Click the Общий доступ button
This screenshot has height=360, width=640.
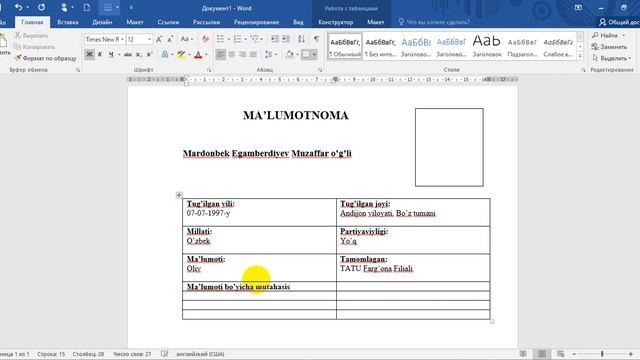619,22
